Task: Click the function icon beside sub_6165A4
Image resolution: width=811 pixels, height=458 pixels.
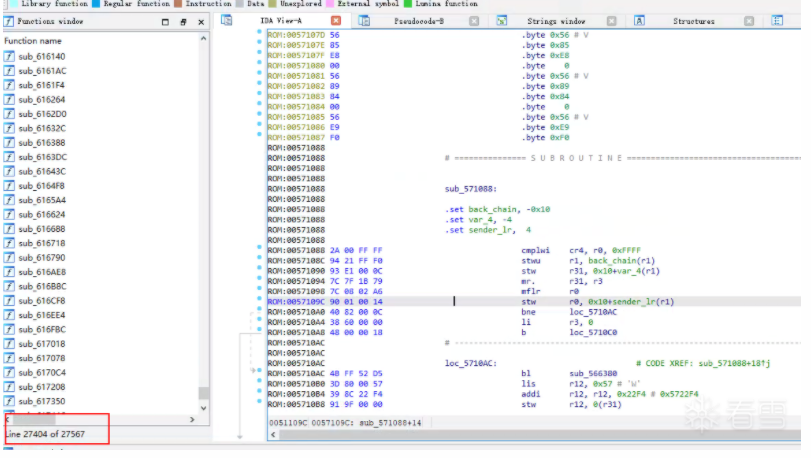Action: (x=9, y=200)
